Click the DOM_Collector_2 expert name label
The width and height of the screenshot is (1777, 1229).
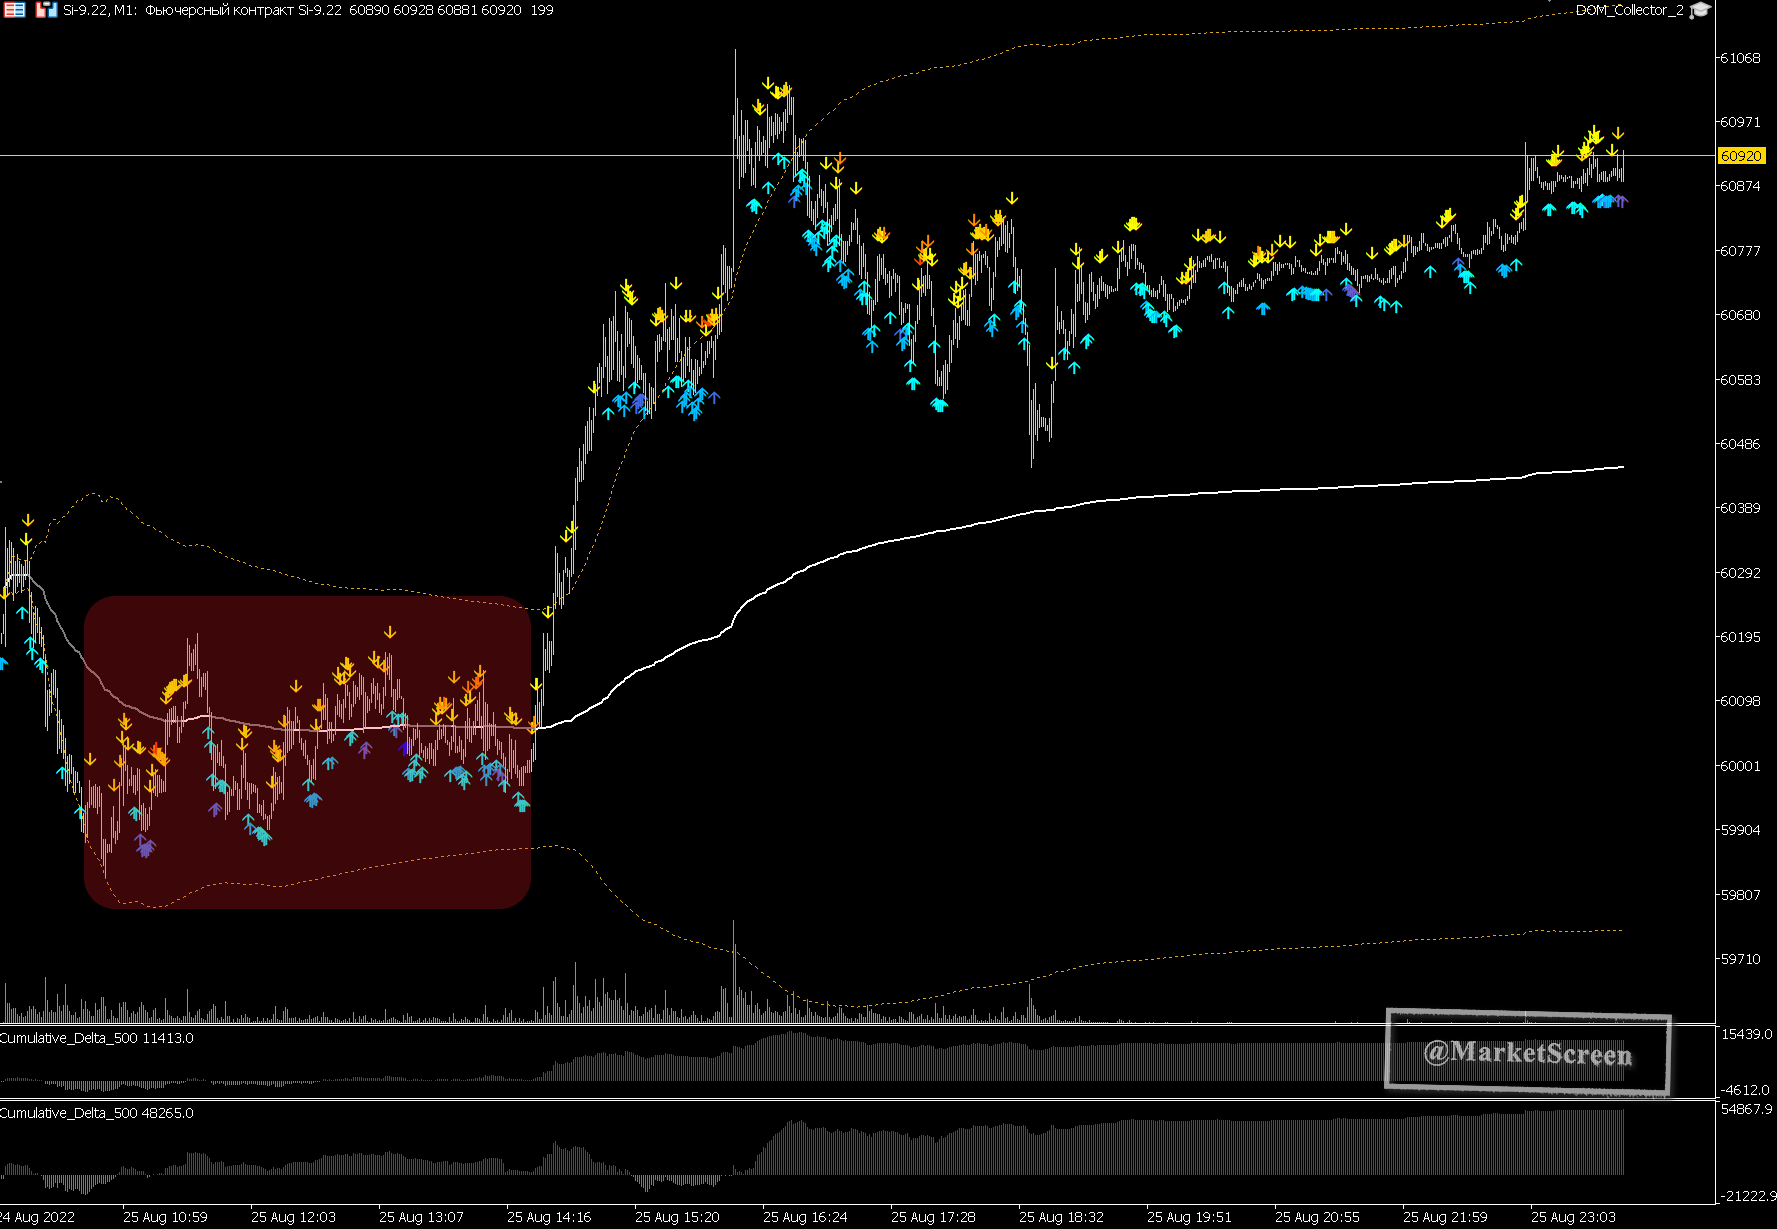pos(1628,10)
